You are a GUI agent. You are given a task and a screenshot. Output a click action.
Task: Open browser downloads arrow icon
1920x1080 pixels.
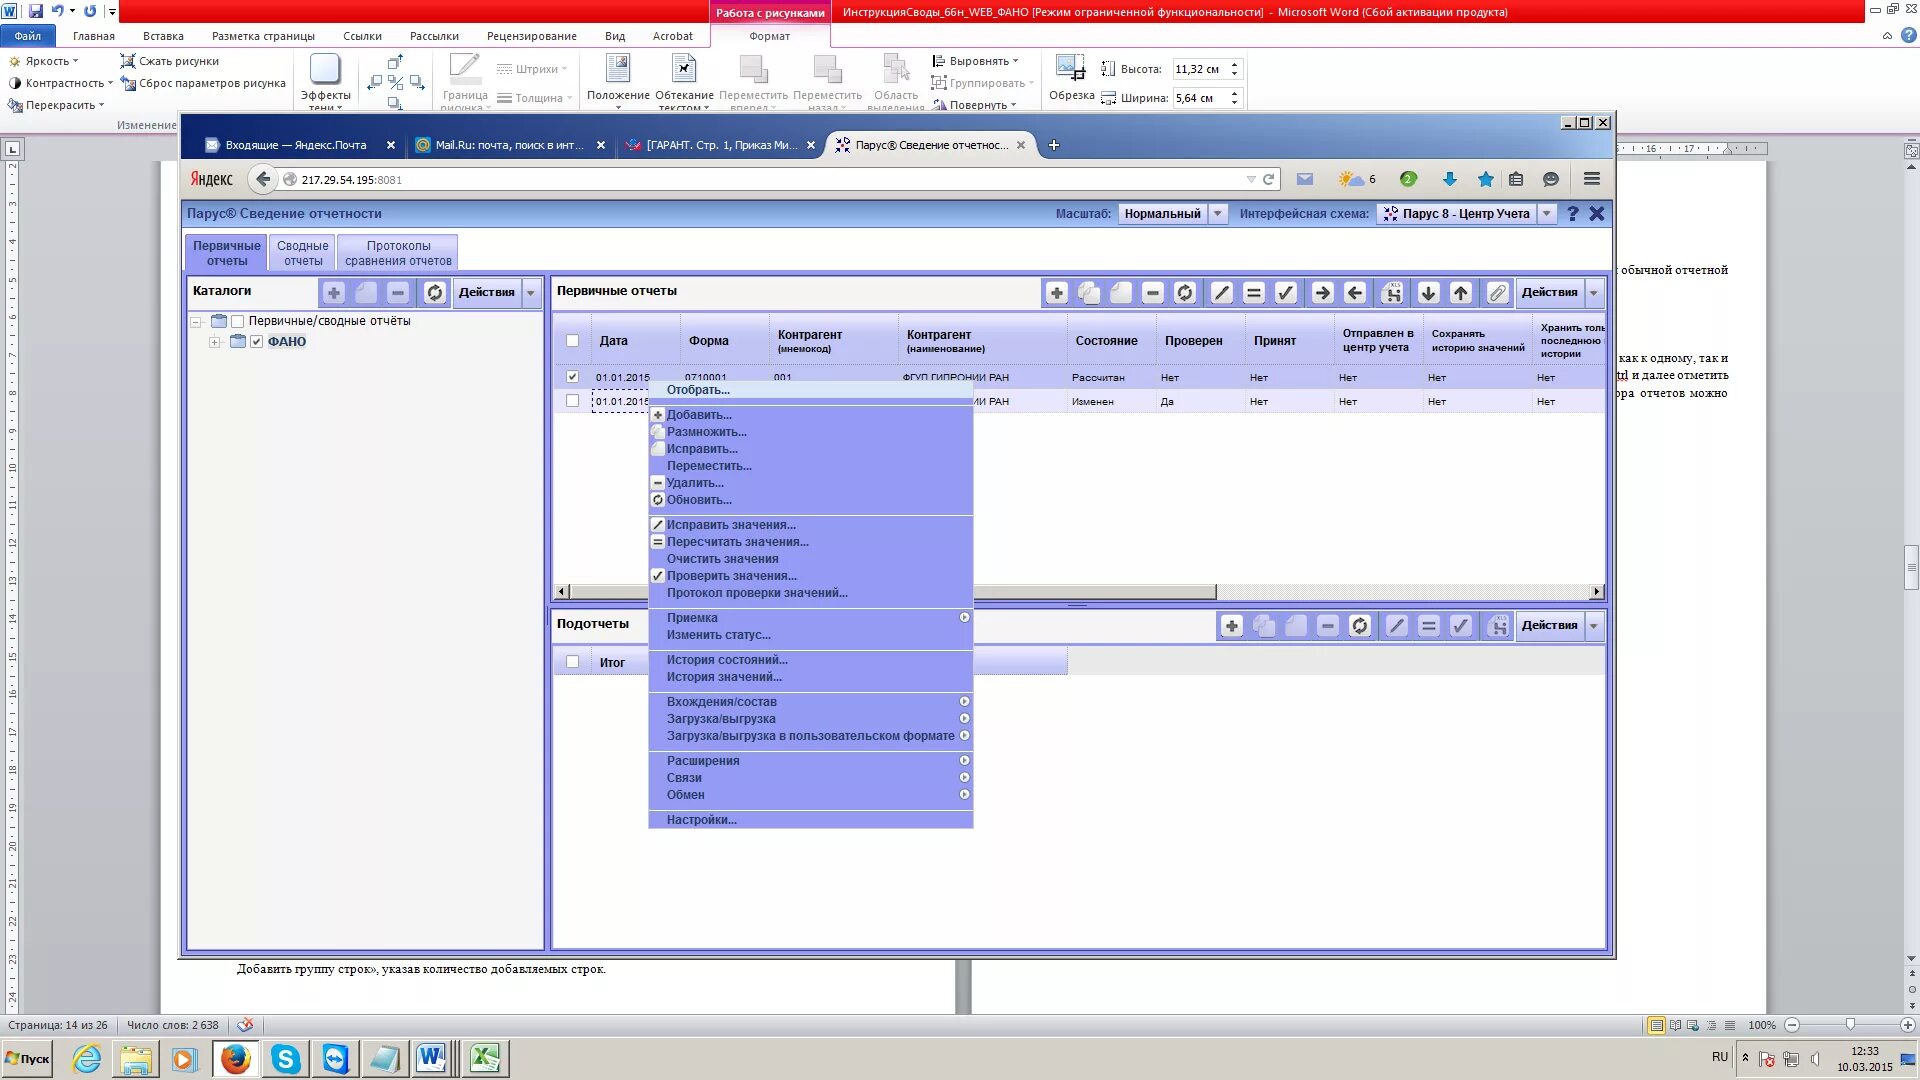coord(1449,179)
